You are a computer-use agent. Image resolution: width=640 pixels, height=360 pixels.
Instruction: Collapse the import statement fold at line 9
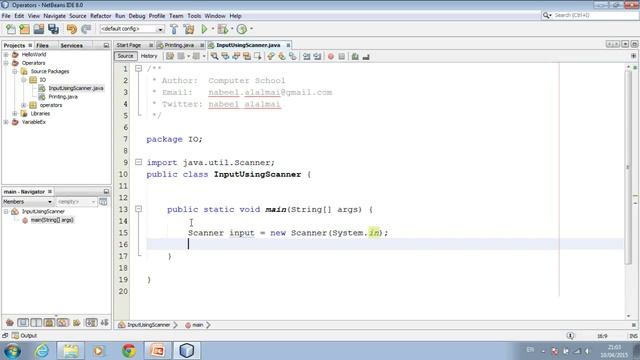[x=138, y=162]
